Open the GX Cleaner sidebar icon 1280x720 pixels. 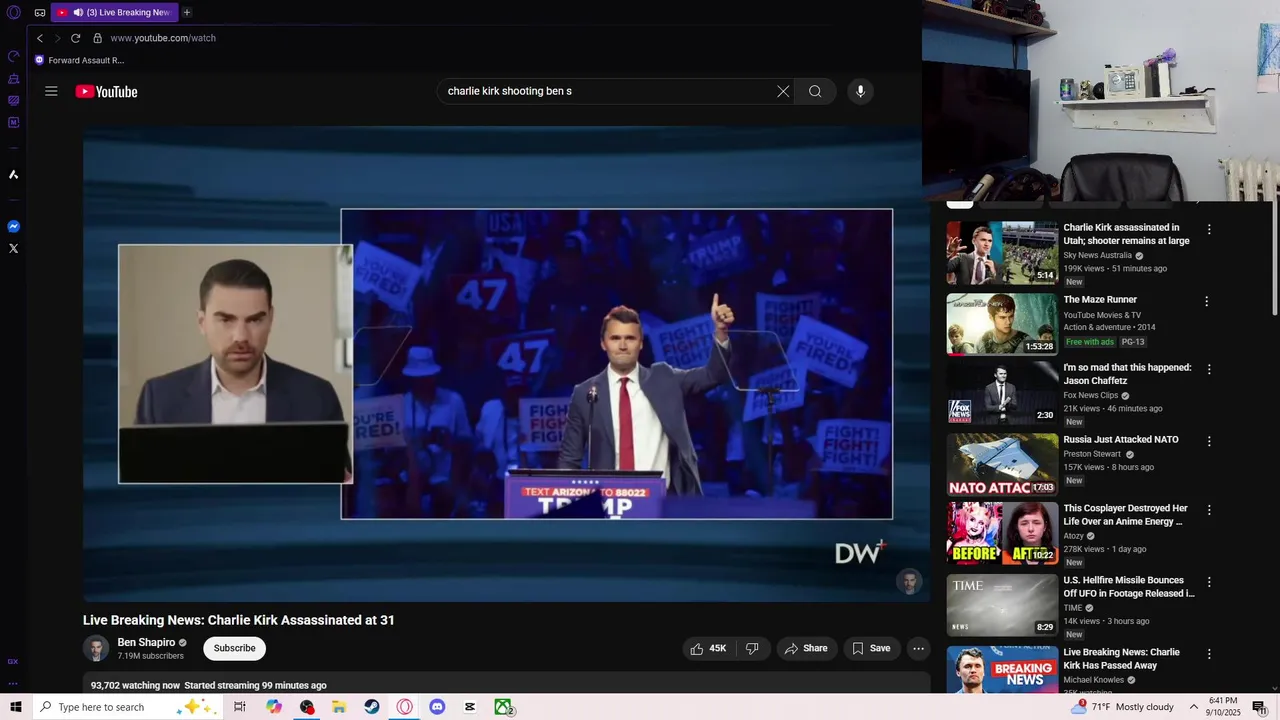[14, 79]
